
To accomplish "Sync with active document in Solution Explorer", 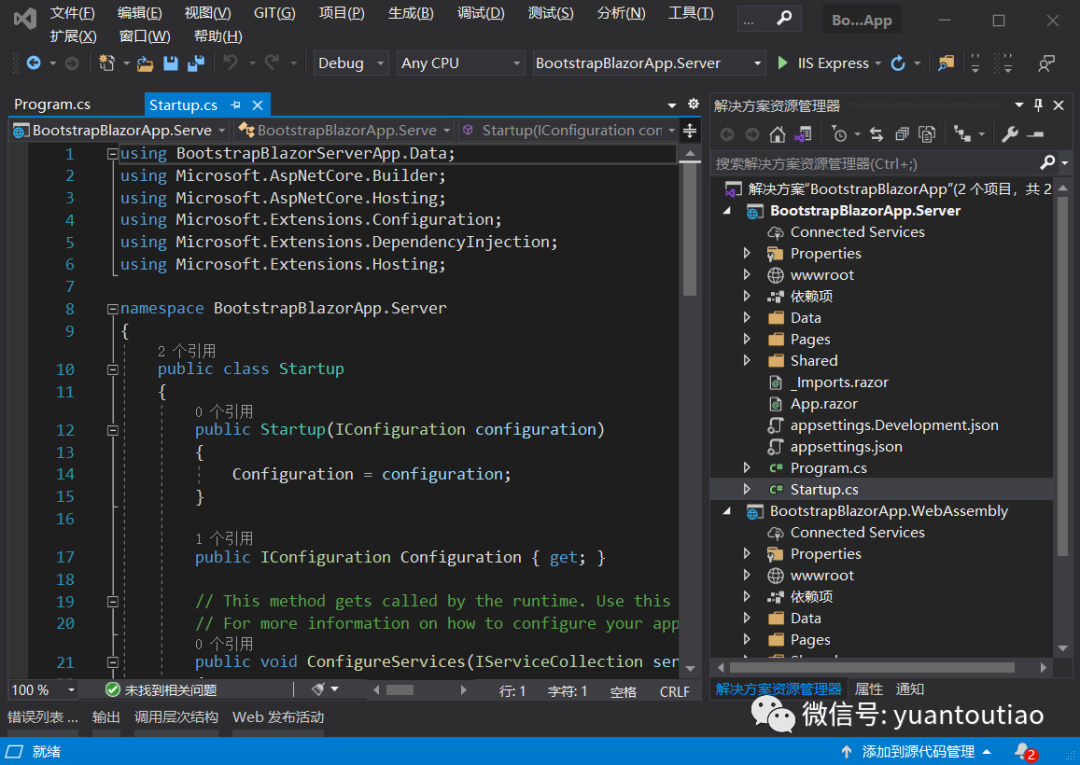I will pos(876,134).
